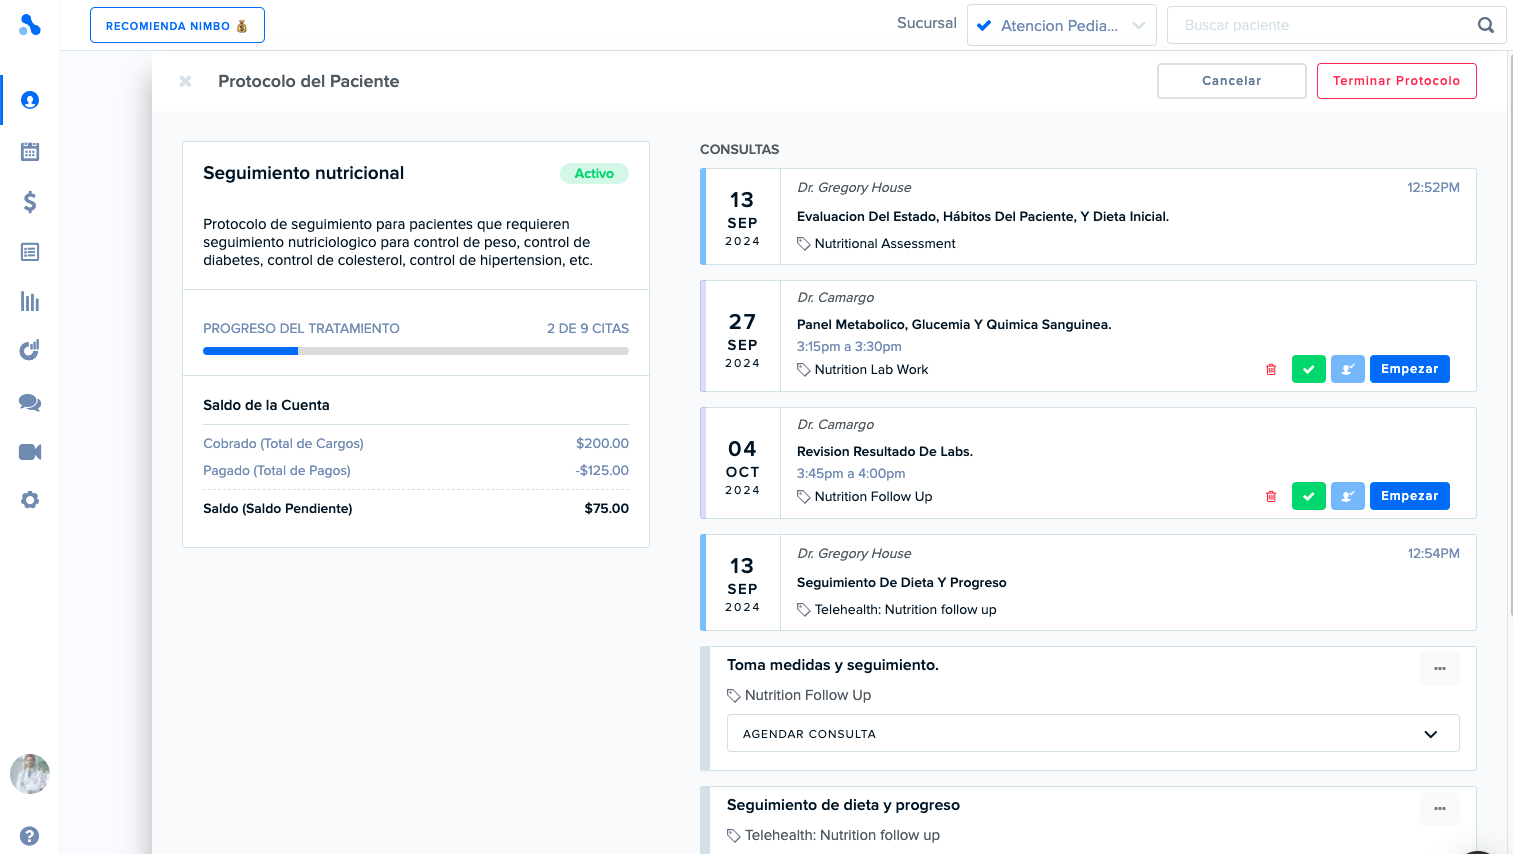Mark patient arrived for 27 SEP appointment

coord(1348,369)
